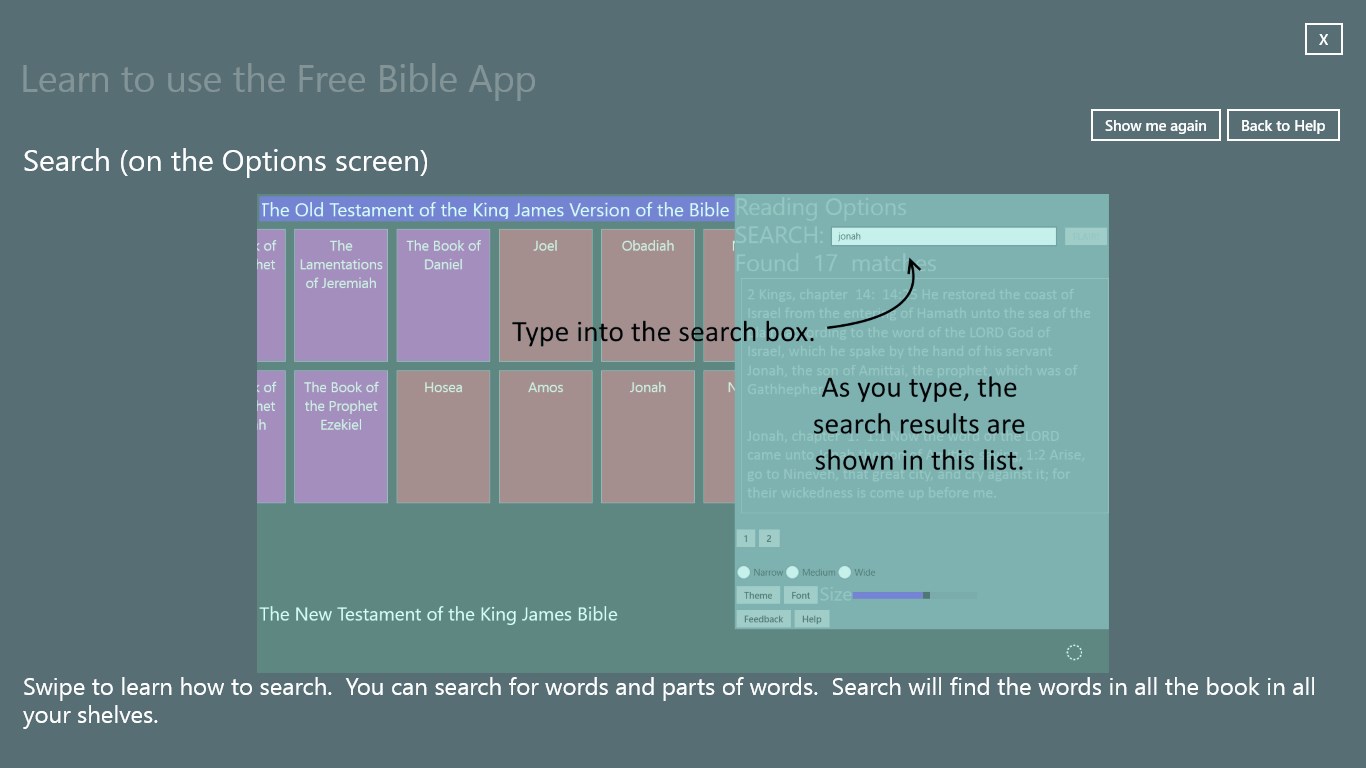Click the search box containing jonah
The width and height of the screenshot is (1366, 768).
(943, 236)
